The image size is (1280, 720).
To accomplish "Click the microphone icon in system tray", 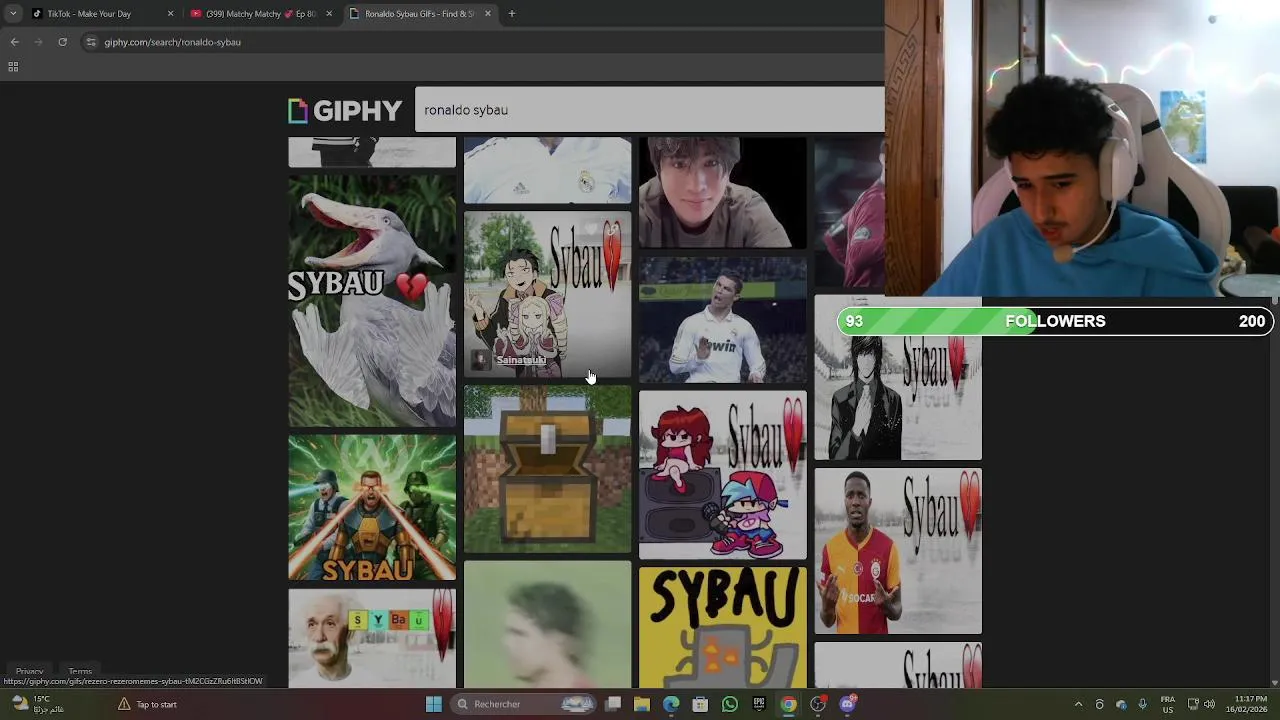I will [1142, 704].
